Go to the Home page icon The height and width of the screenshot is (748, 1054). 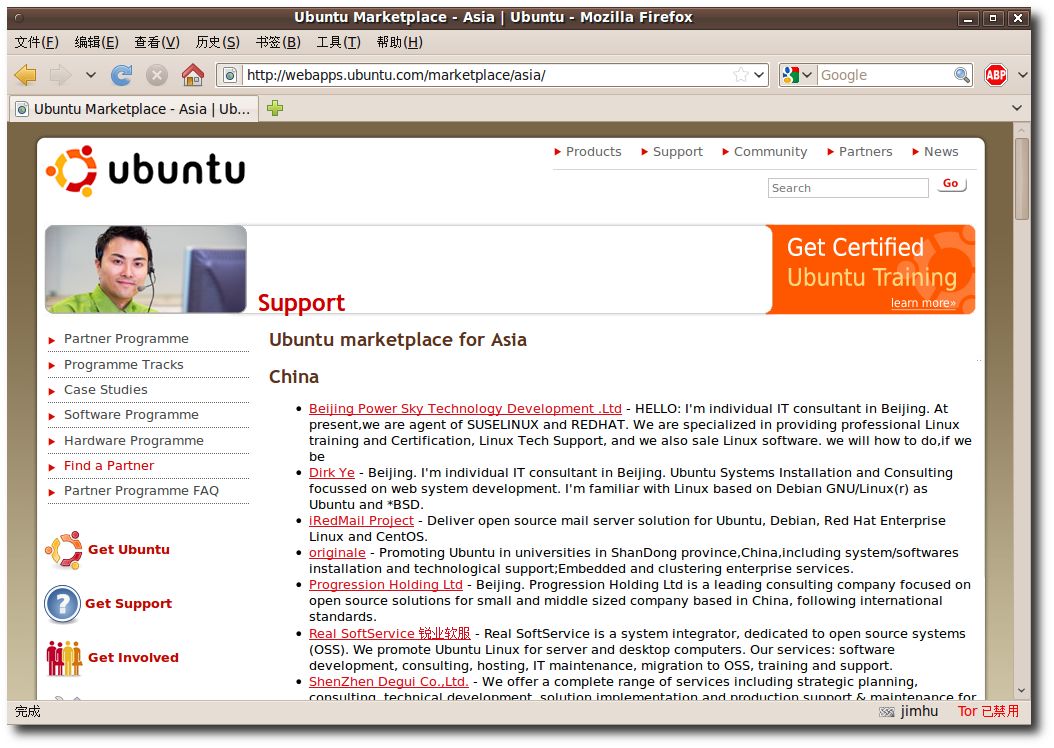click(193, 75)
